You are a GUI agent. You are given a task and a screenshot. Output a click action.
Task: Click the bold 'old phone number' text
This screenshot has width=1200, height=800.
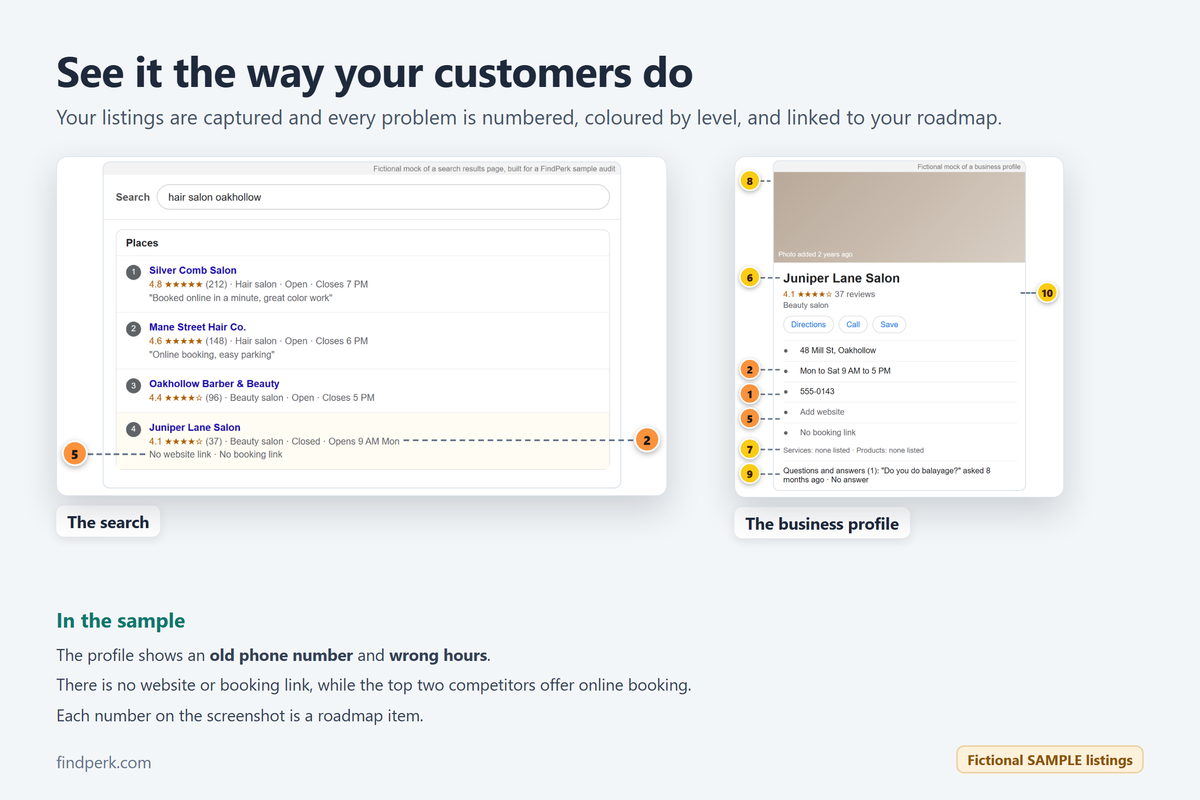281,656
